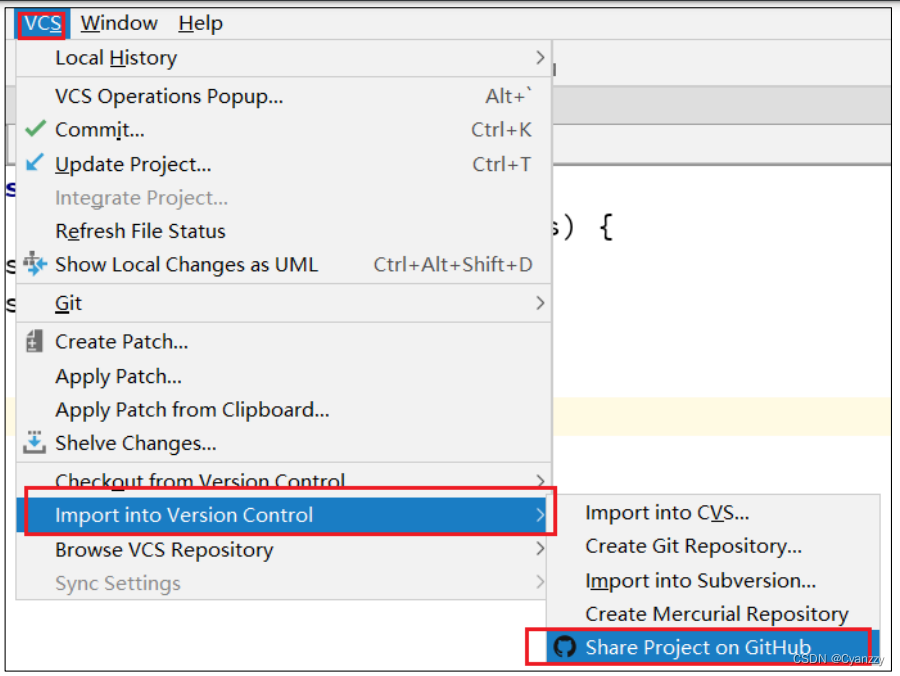Expand arrow beside Import into Version Control
The image size is (900, 676).
[x=540, y=515]
